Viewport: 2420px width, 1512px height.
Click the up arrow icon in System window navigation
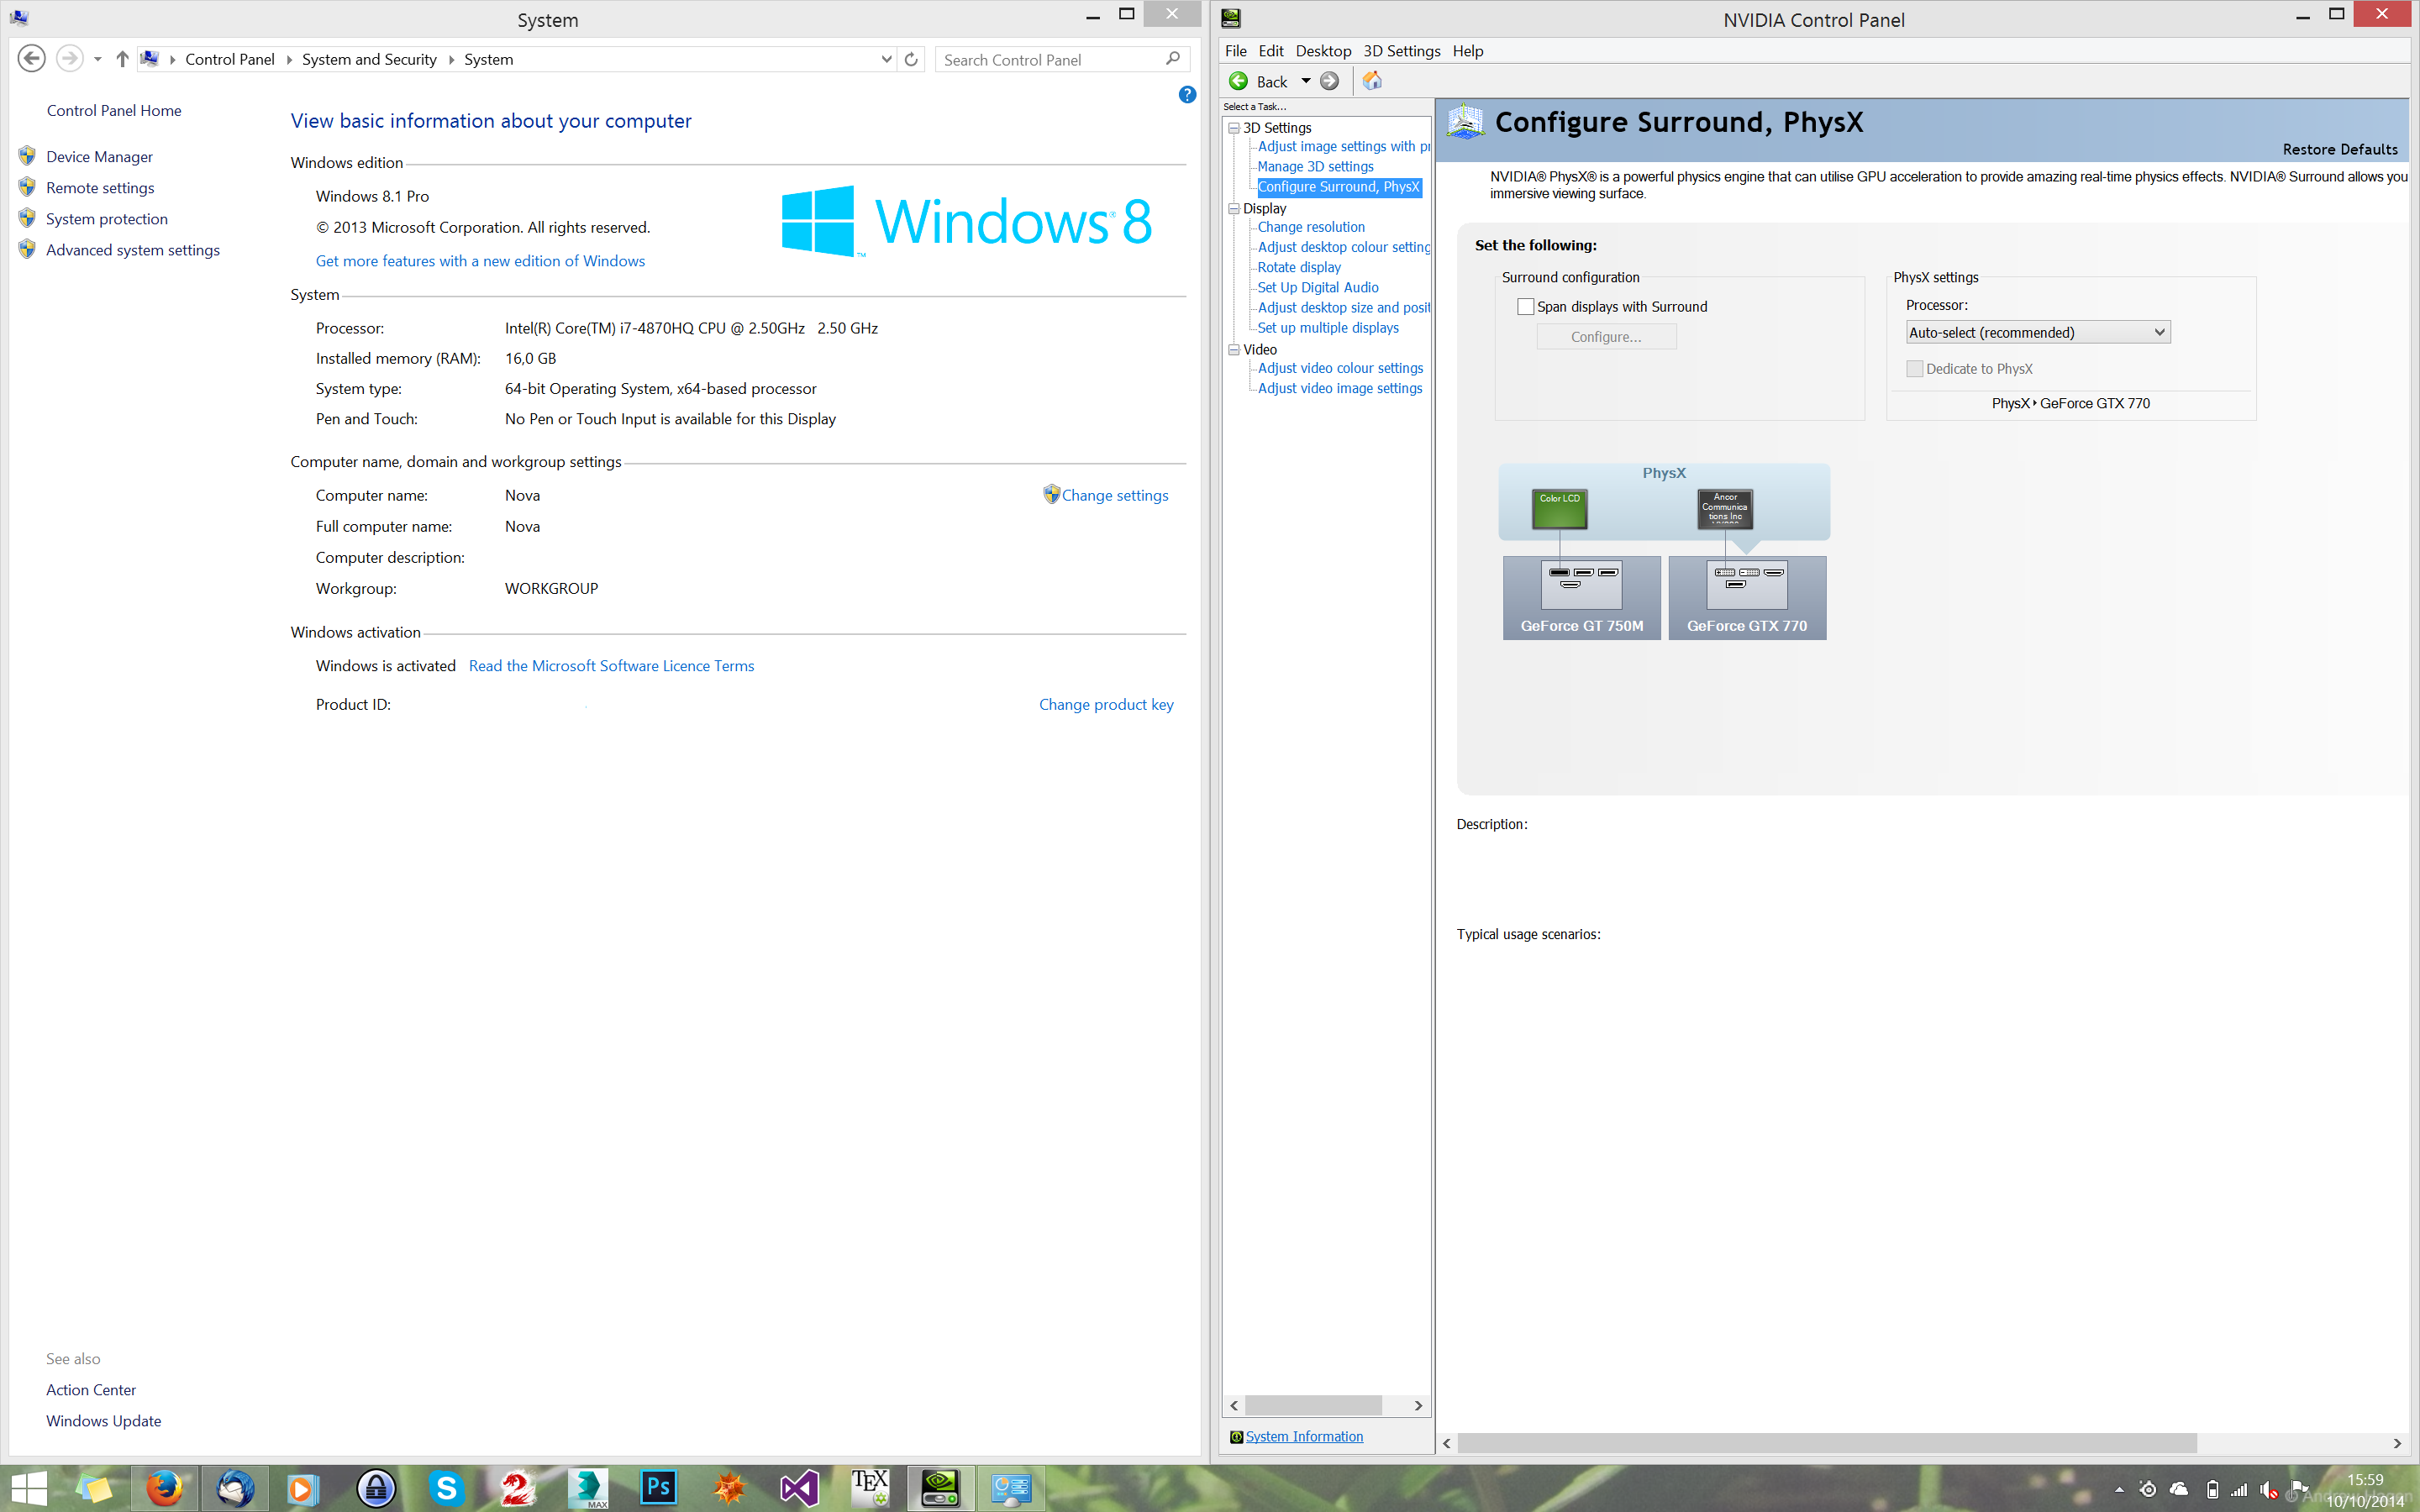(x=122, y=59)
